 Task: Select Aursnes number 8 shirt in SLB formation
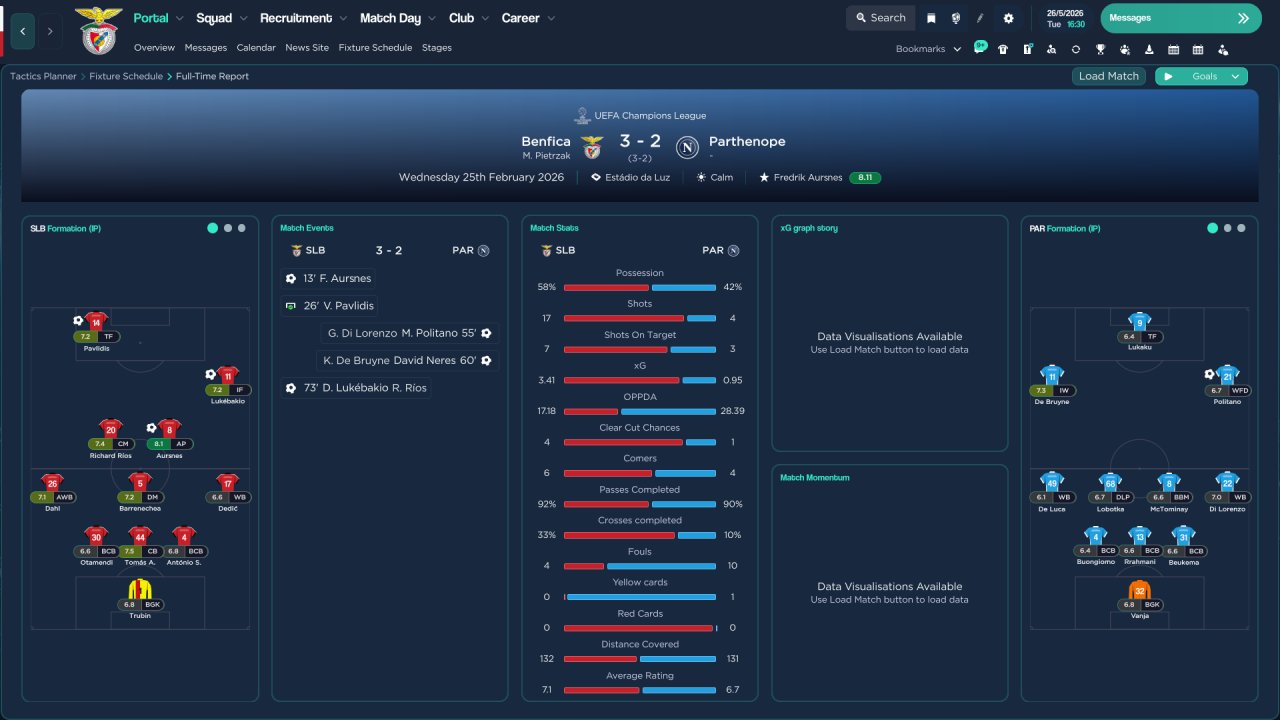169,430
